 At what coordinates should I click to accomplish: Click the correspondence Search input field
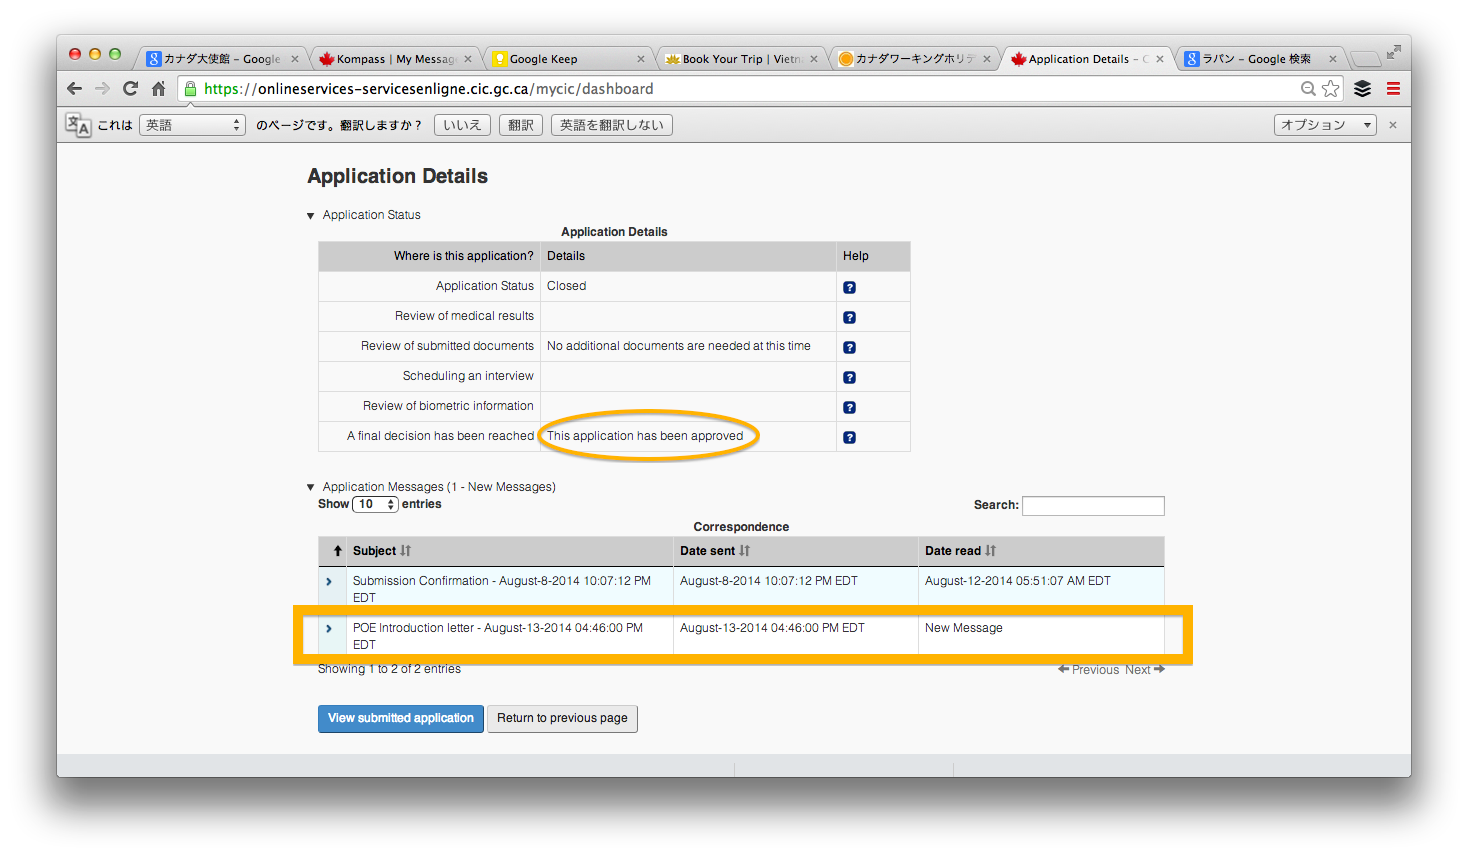coord(1093,506)
